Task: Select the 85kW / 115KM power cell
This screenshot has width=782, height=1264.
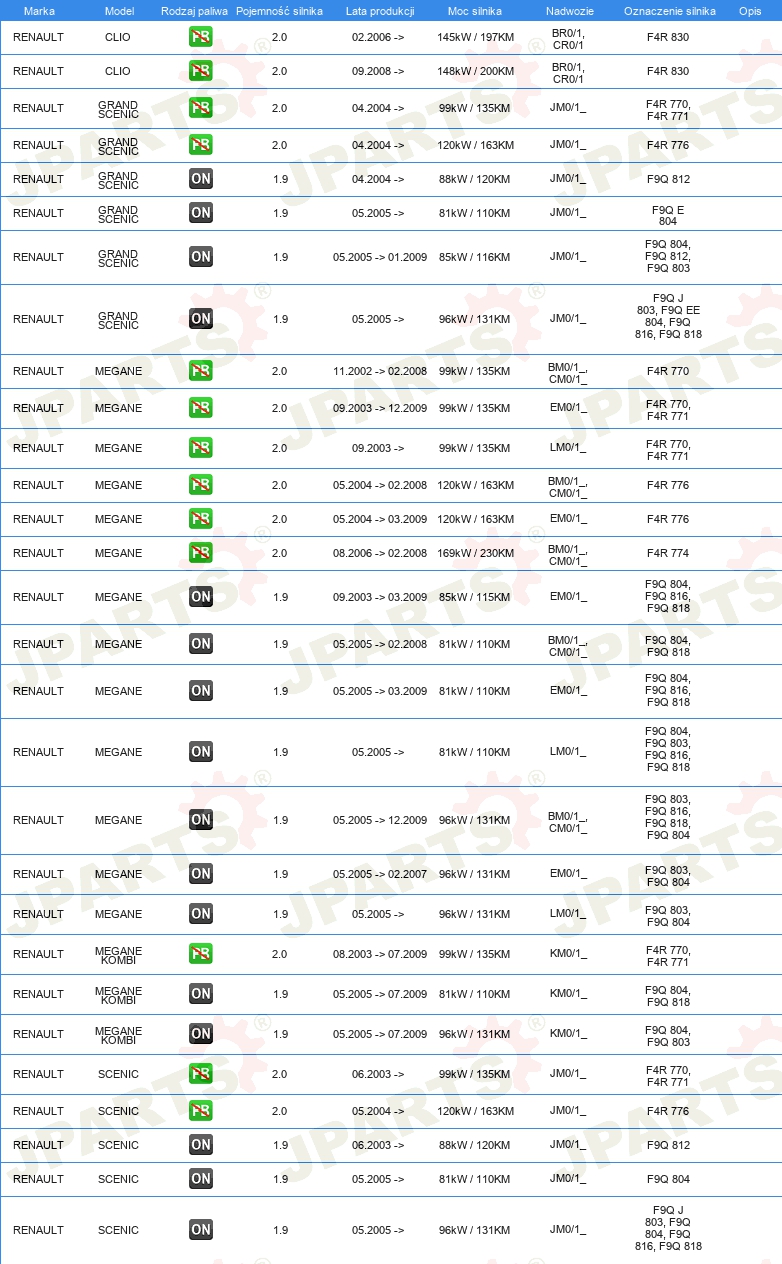Action: point(476,597)
